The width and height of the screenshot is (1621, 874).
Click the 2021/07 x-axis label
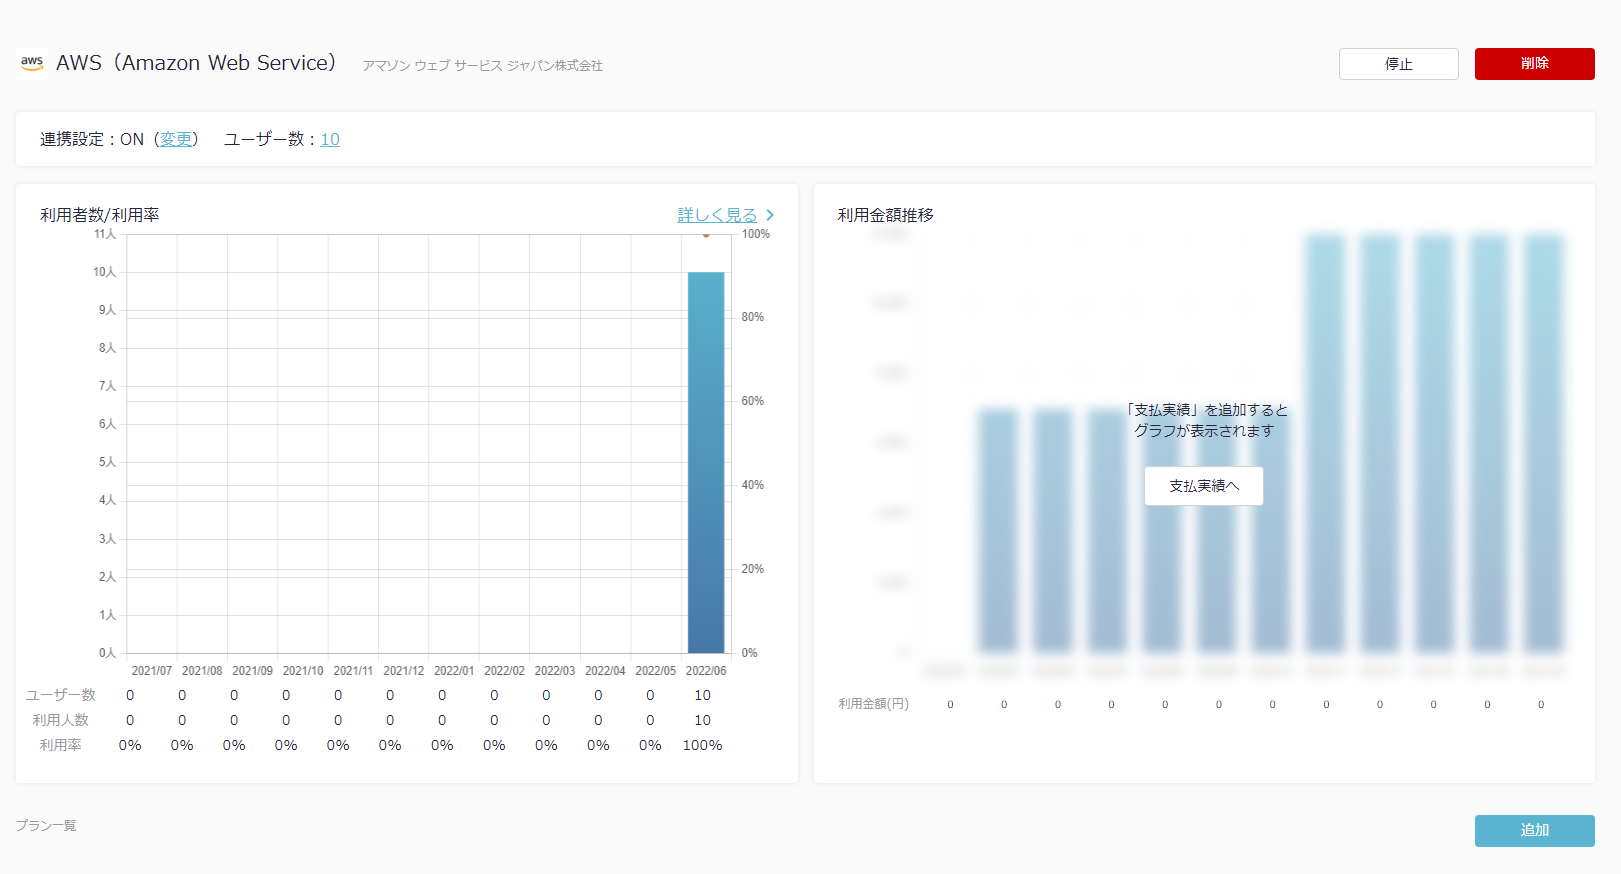(x=152, y=671)
